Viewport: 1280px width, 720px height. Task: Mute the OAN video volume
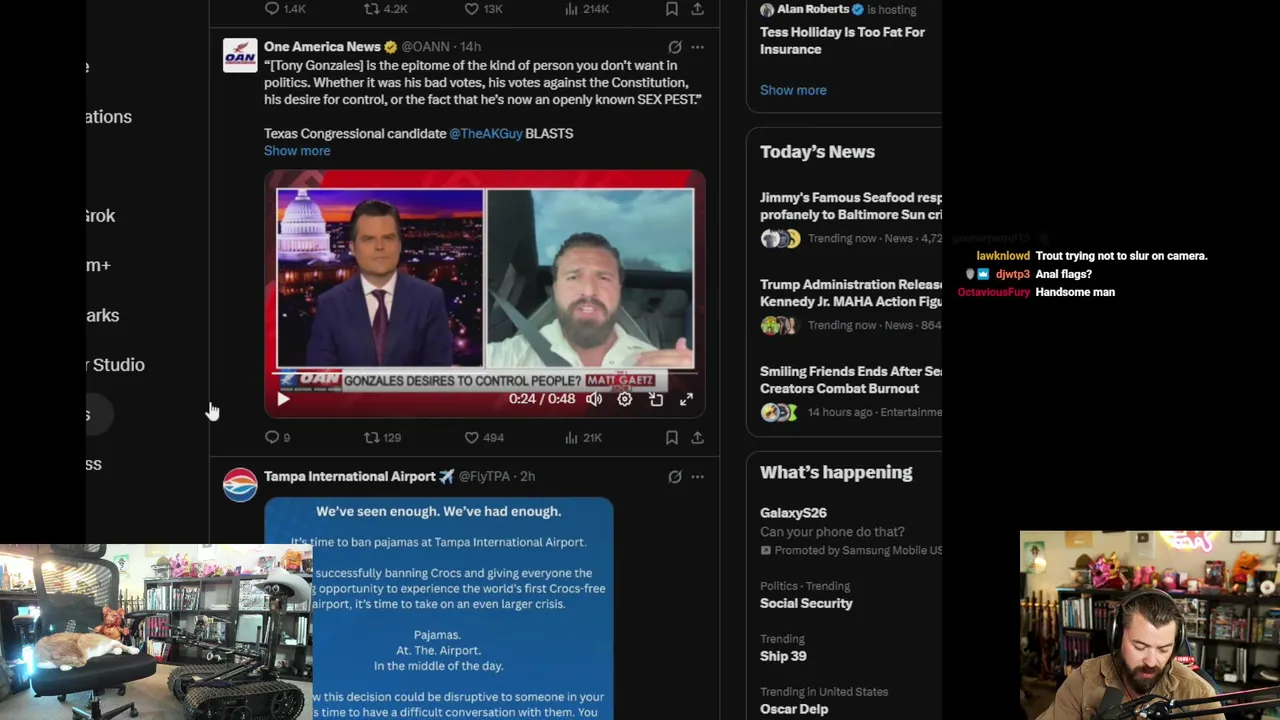tap(594, 399)
